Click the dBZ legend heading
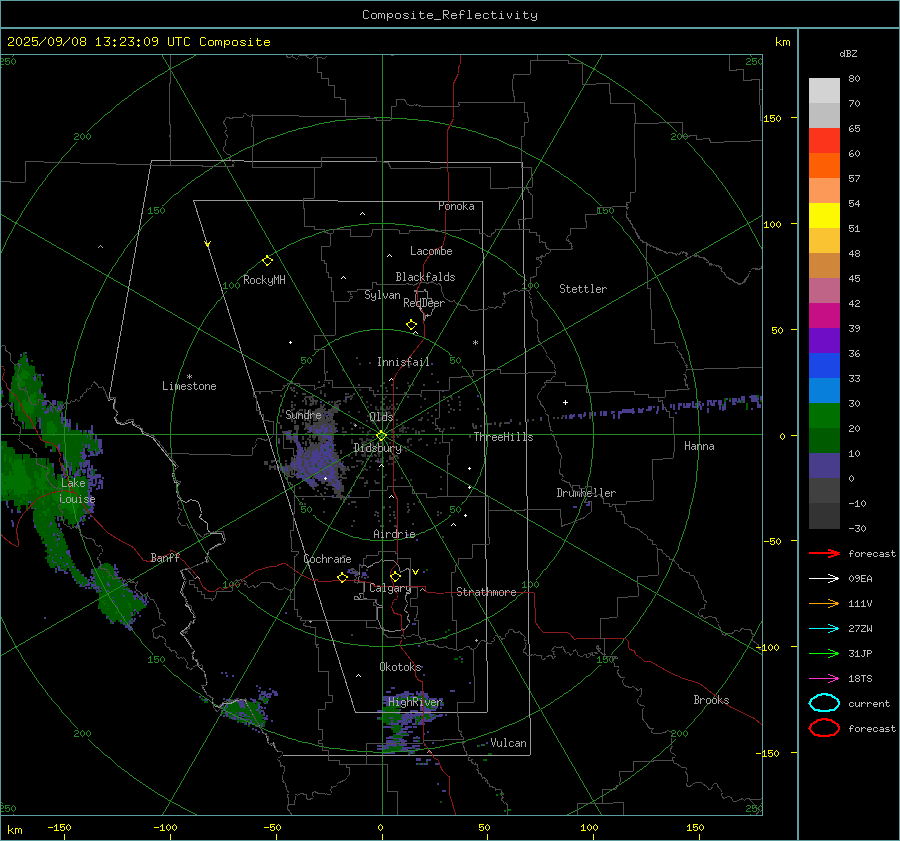This screenshot has height=841, width=900. point(848,53)
